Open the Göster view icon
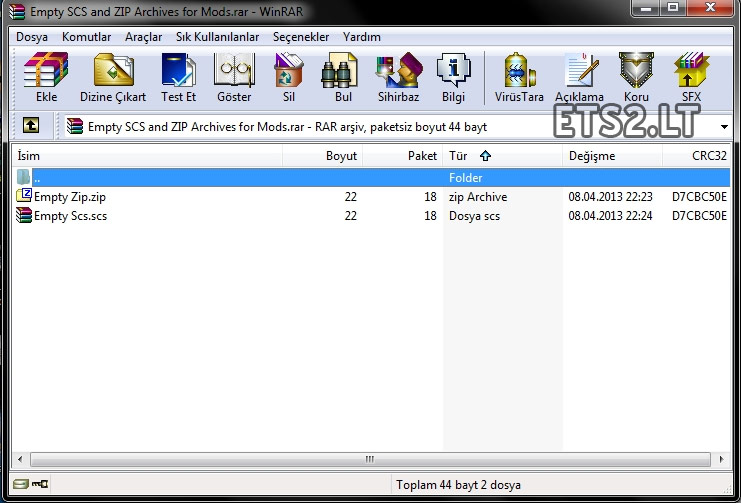741x503 pixels. pos(234,70)
